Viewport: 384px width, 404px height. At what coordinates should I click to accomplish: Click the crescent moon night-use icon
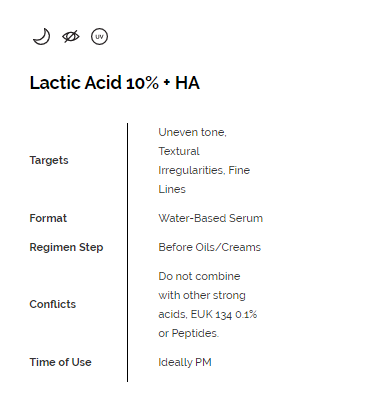point(42,36)
